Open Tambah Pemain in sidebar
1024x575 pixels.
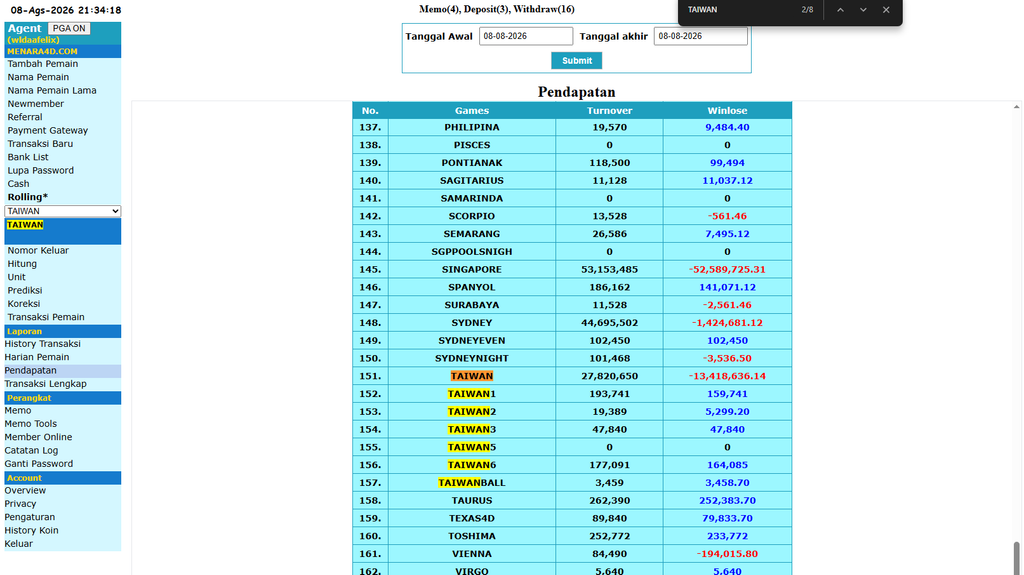pos(42,64)
